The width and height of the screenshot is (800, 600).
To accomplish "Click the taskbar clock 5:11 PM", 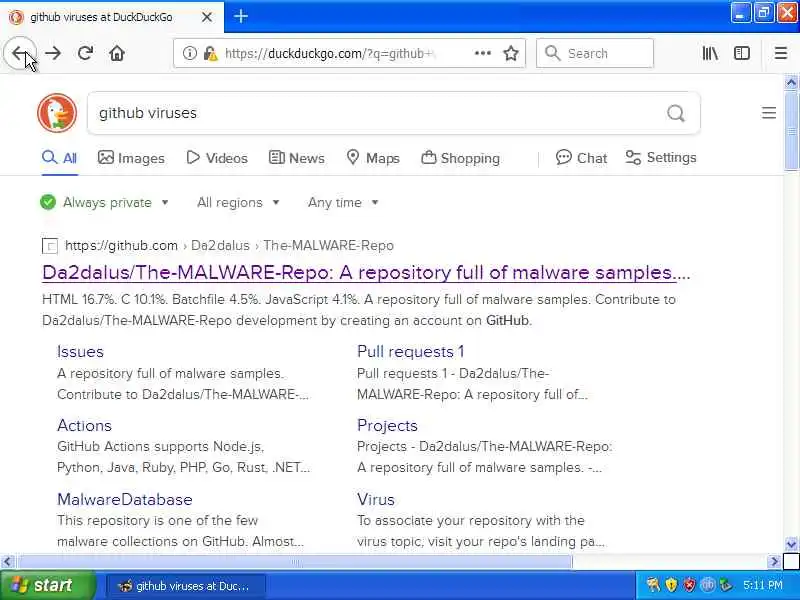I will (763, 585).
